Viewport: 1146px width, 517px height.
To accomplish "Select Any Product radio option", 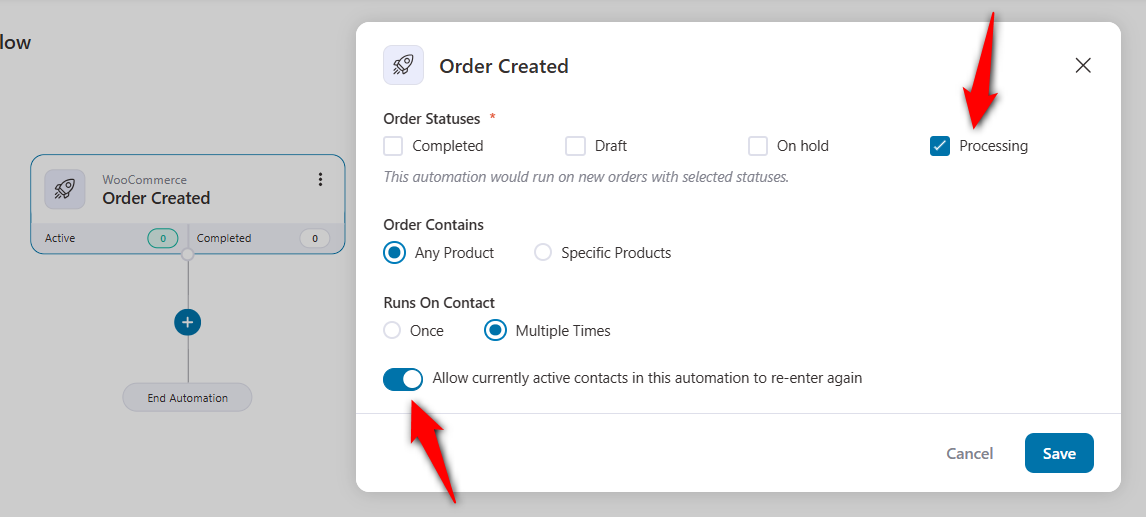I will tap(395, 253).
